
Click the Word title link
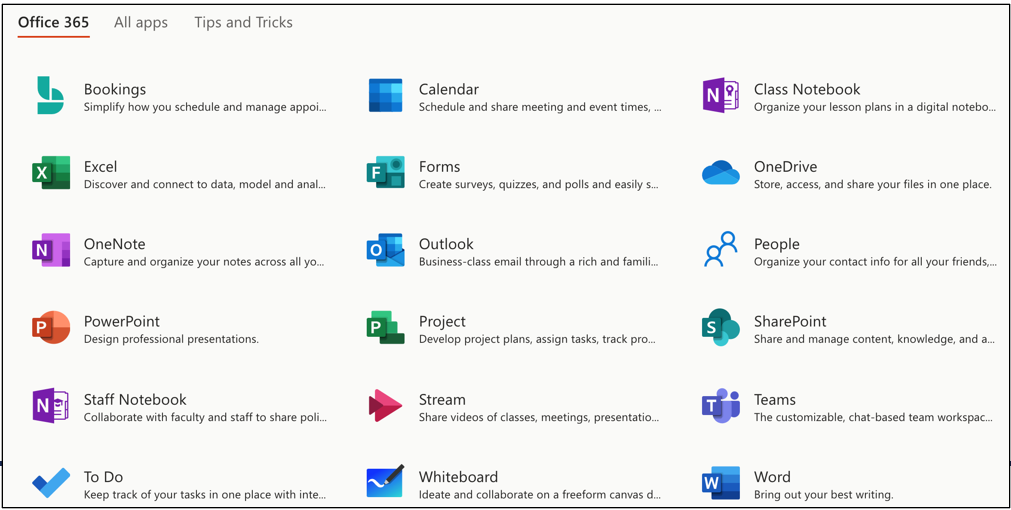click(x=772, y=476)
